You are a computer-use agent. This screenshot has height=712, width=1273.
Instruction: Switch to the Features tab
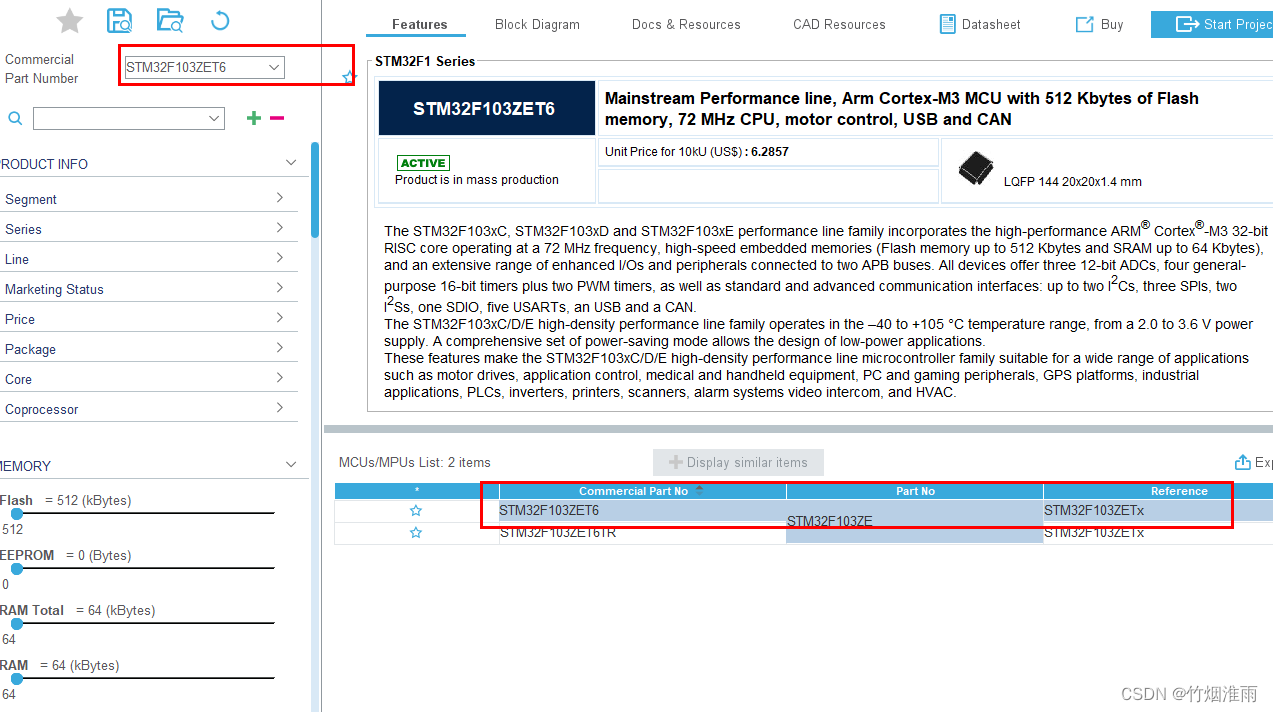click(x=420, y=24)
